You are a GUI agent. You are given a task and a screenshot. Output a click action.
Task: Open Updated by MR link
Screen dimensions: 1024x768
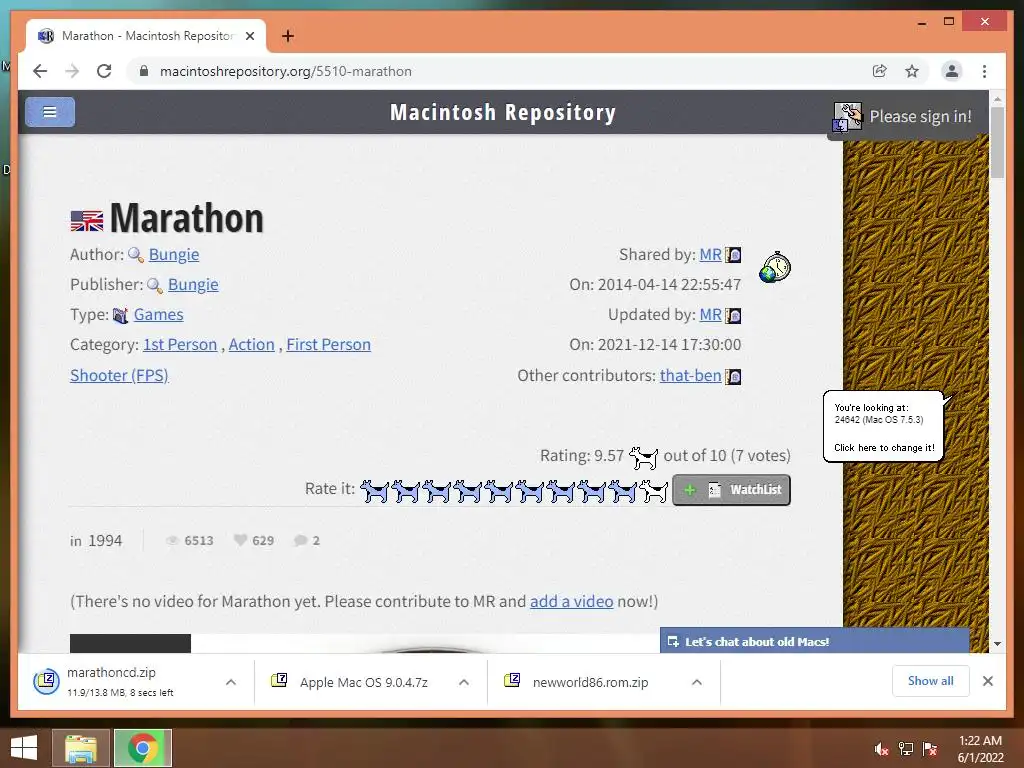711,315
